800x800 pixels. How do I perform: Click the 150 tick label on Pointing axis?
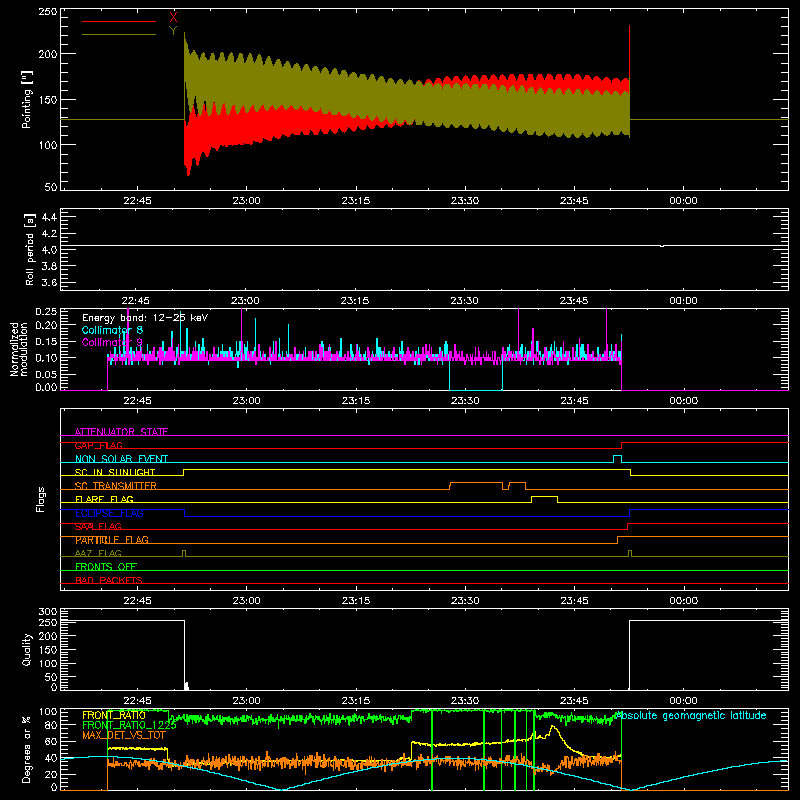[47, 99]
